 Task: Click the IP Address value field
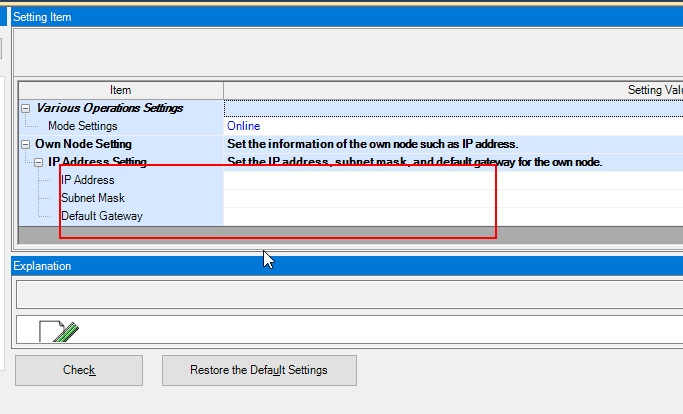(453, 180)
